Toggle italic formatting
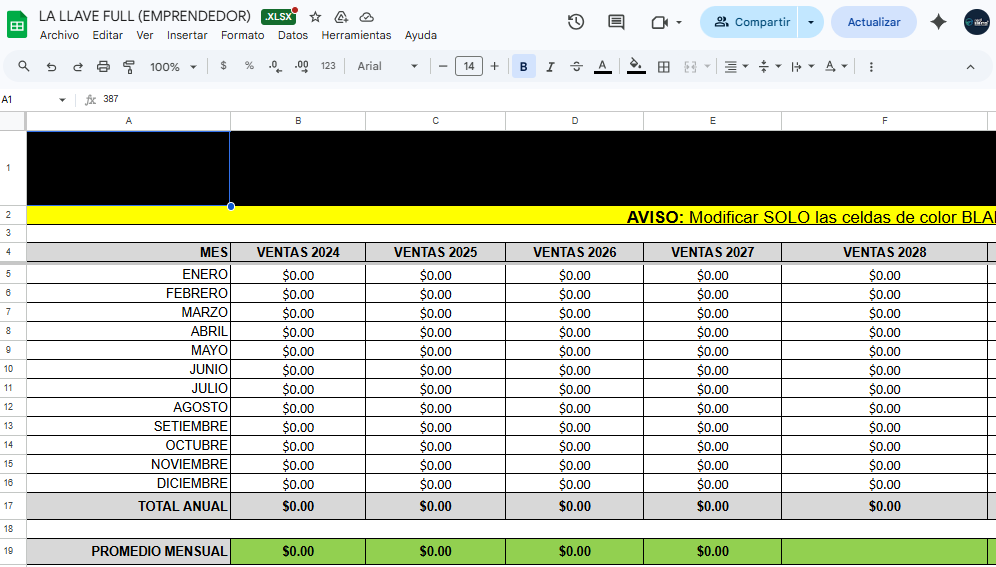Image resolution: width=996 pixels, height=567 pixels. (550, 67)
